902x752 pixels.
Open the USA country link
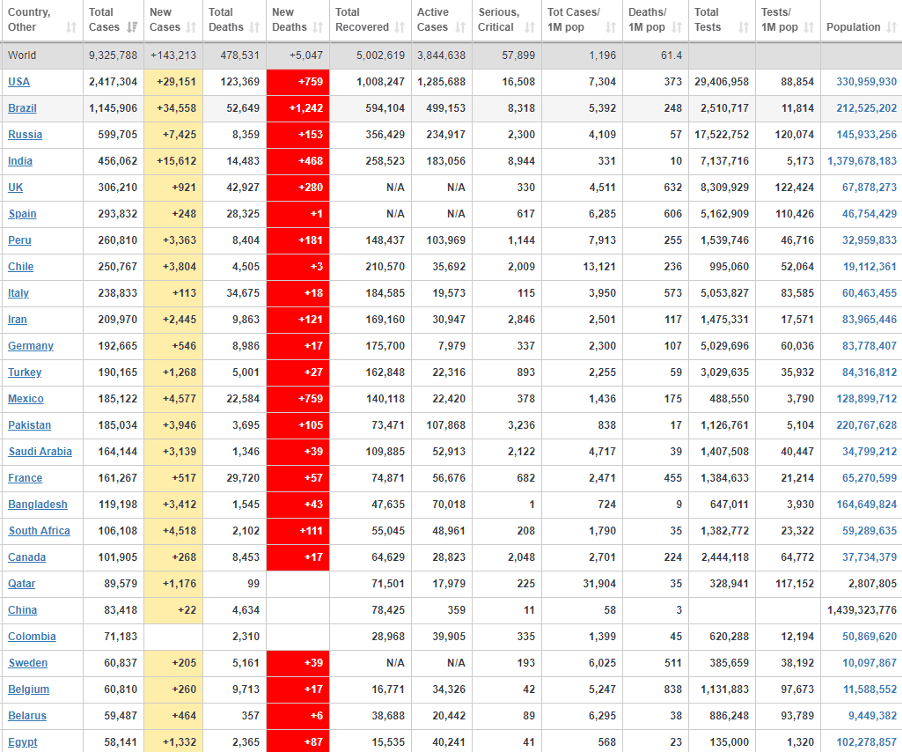pos(19,82)
